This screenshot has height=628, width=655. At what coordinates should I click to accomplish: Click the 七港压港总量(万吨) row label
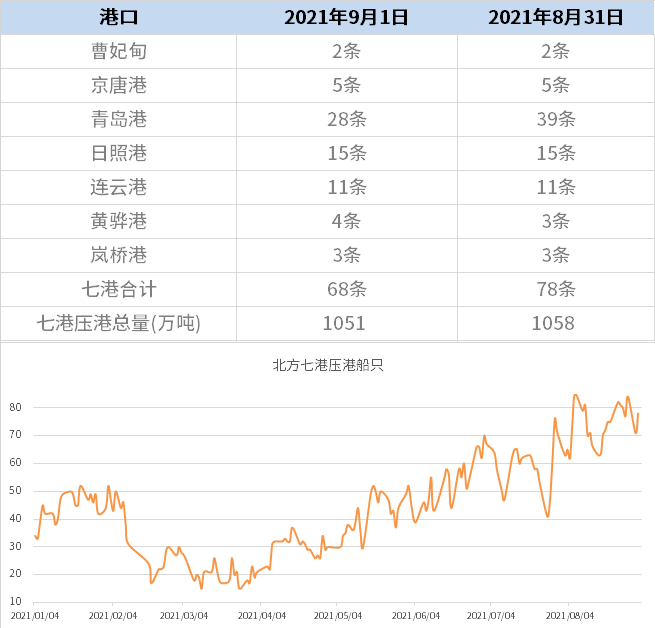[118, 323]
